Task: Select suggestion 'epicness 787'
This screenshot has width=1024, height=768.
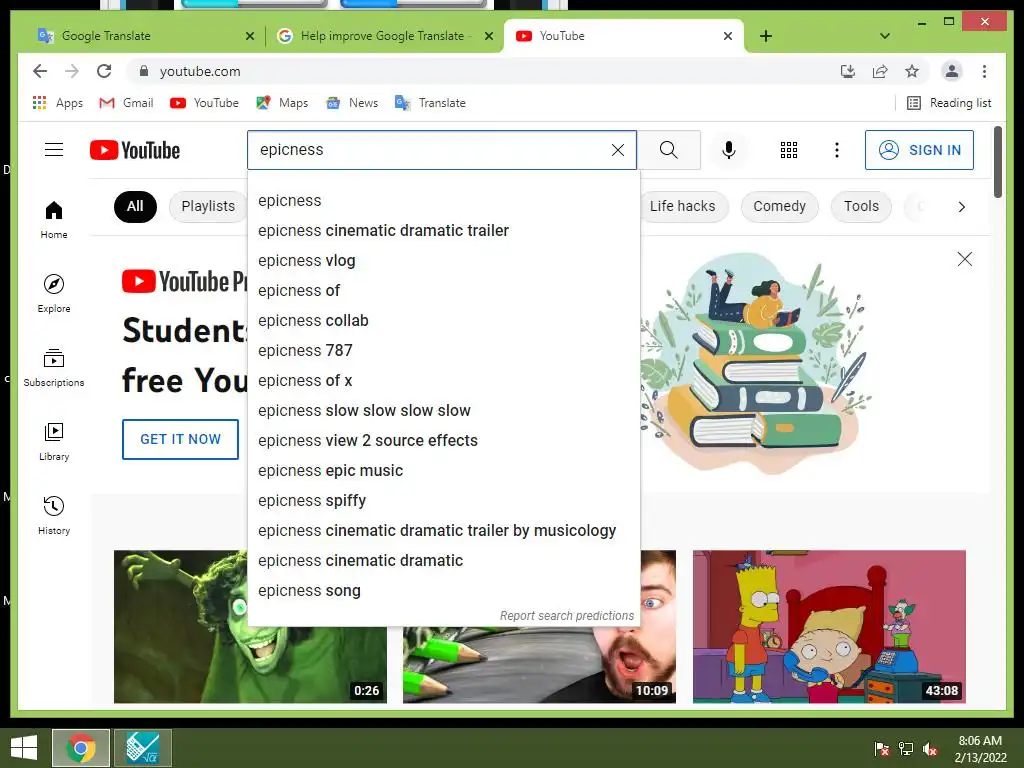Action: [443, 351]
